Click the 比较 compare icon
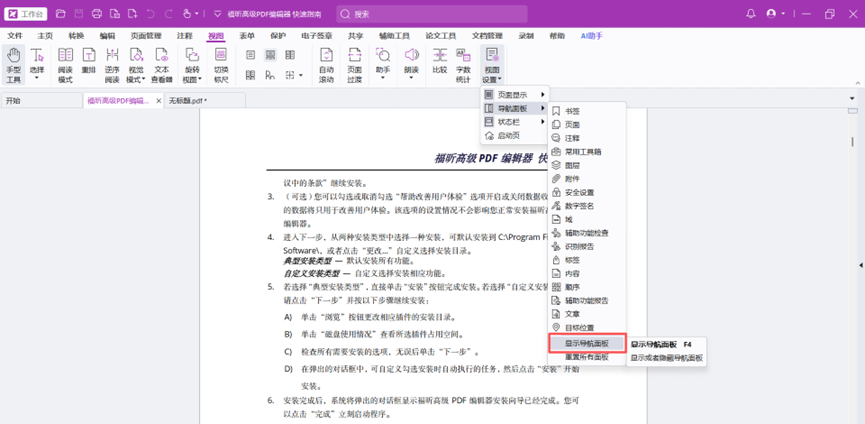Screen dimensions: 865x424 click(440, 64)
